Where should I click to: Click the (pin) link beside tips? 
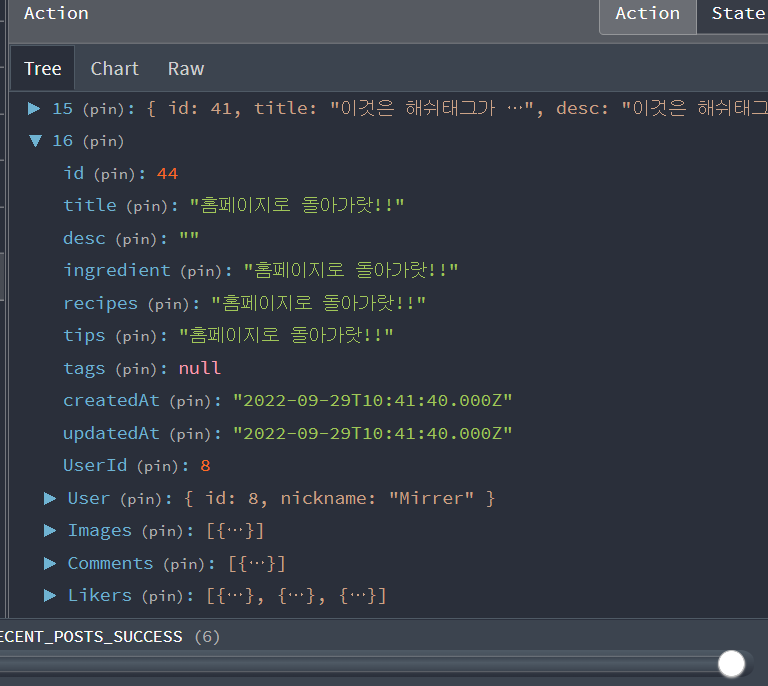click(136, 336)
